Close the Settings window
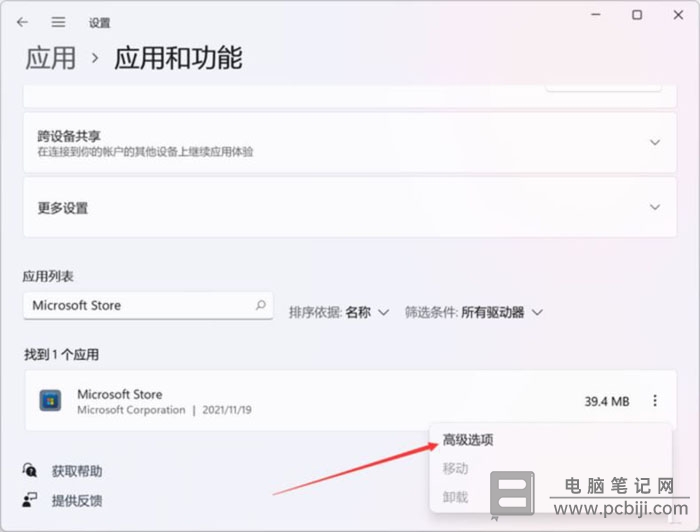This screenshot has height=532, width=700. (x=678, y=15)
